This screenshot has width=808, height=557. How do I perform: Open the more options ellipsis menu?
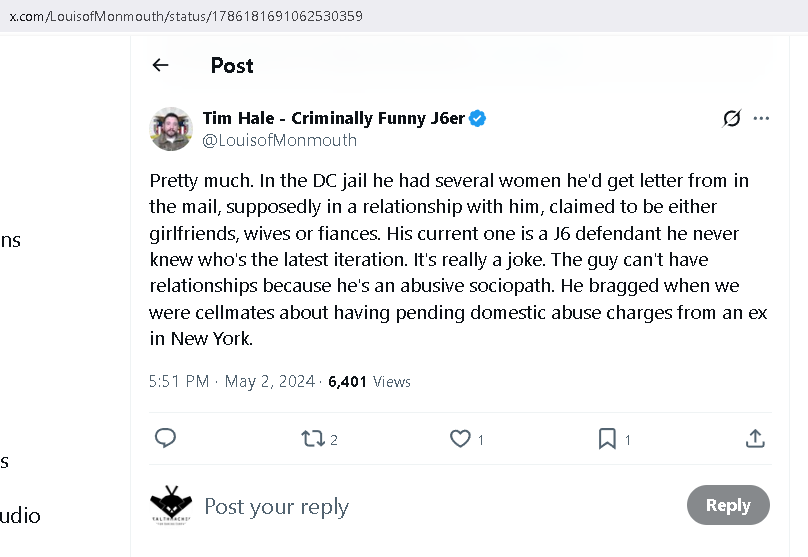pyautogui.click(x=762, y=118)
